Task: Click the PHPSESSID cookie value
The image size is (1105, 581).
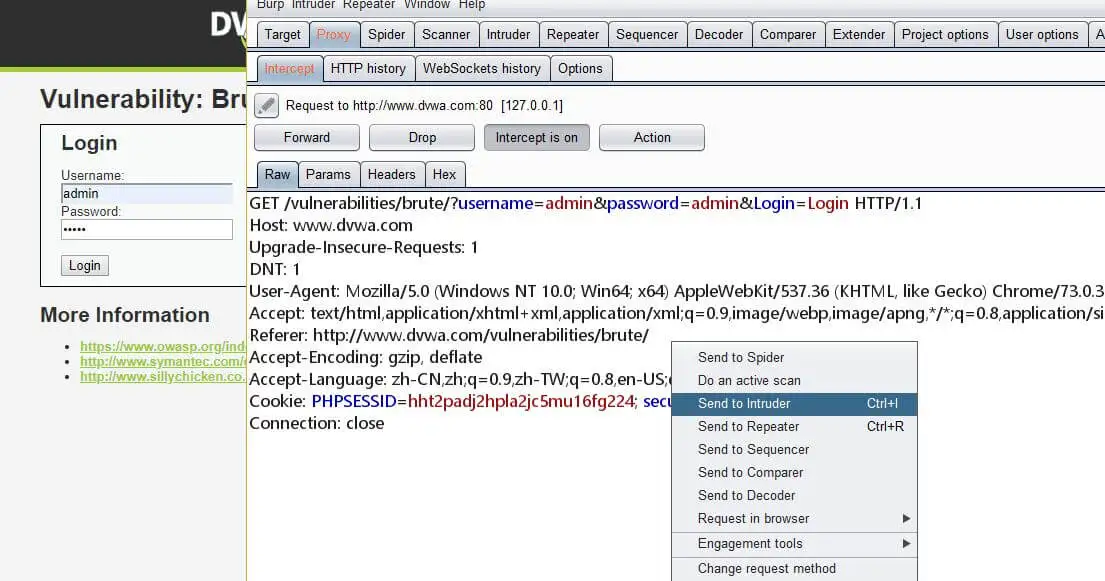Action: (x=521, y=402)
